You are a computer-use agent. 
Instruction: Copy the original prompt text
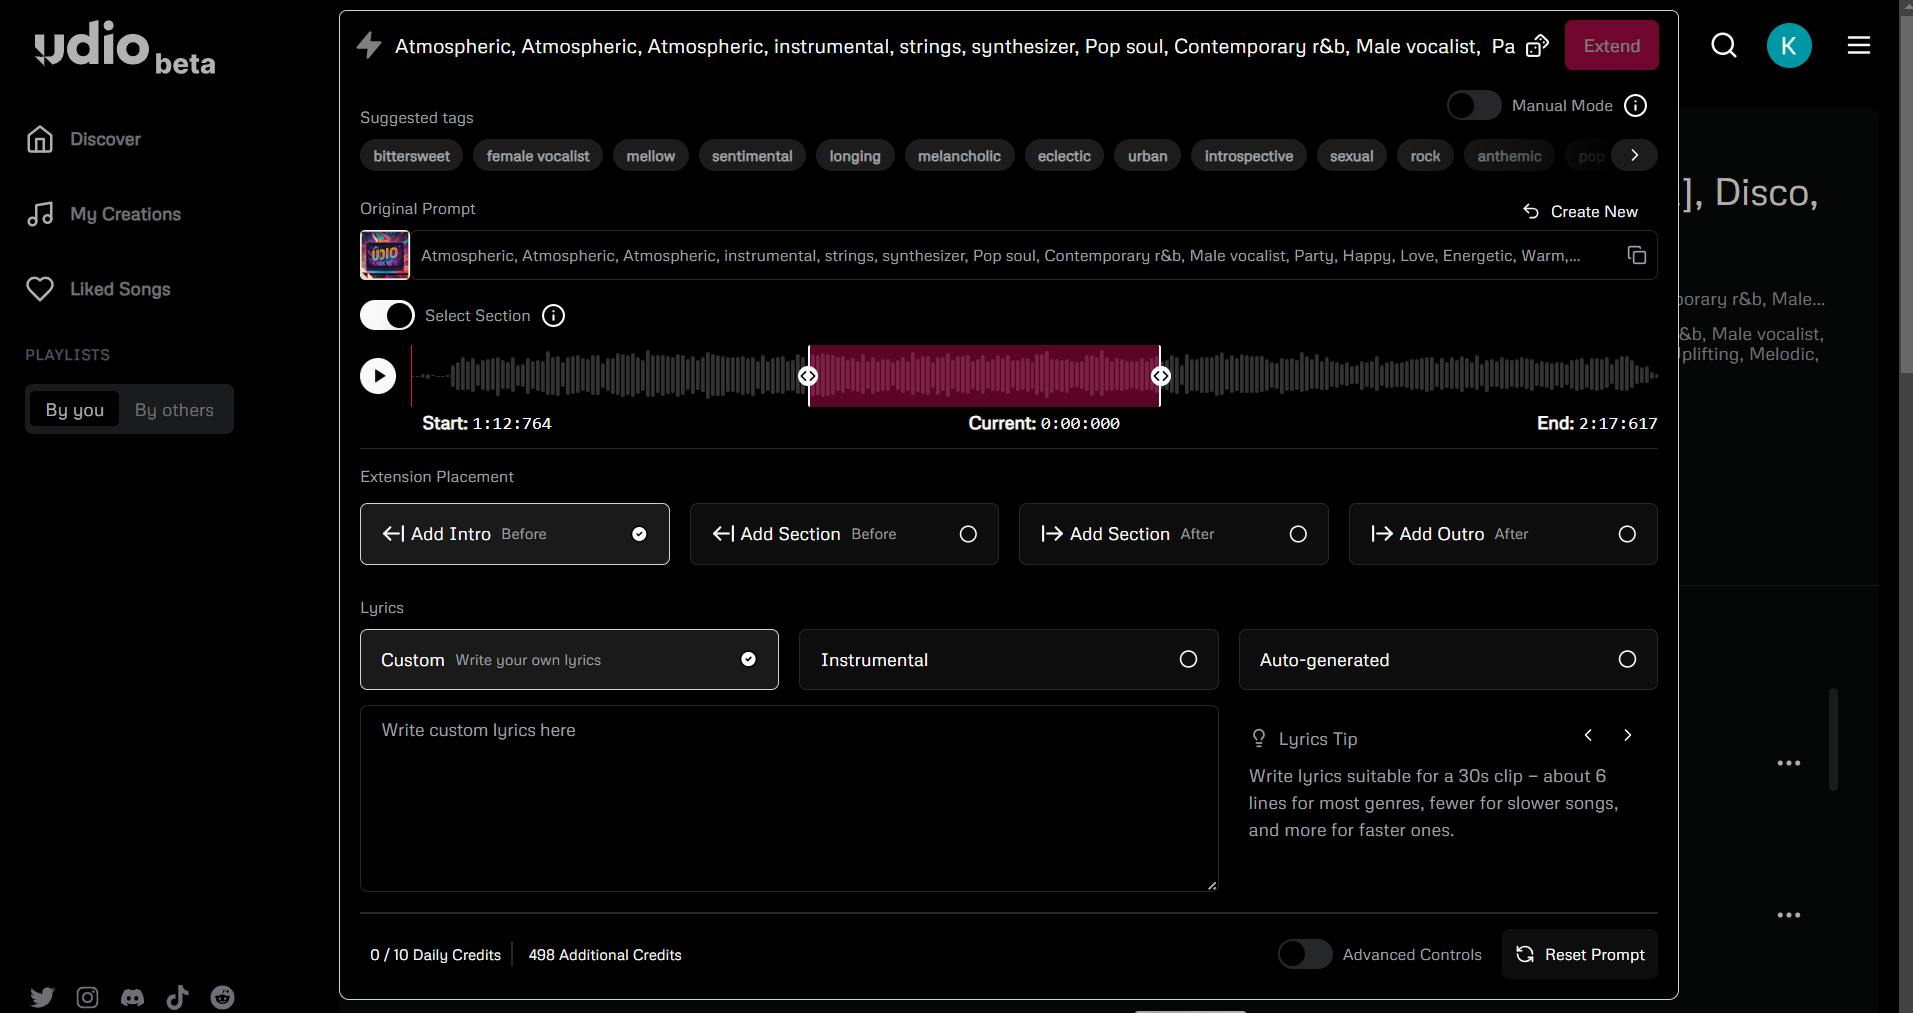pyautogui.click(x=1637, y=255)
